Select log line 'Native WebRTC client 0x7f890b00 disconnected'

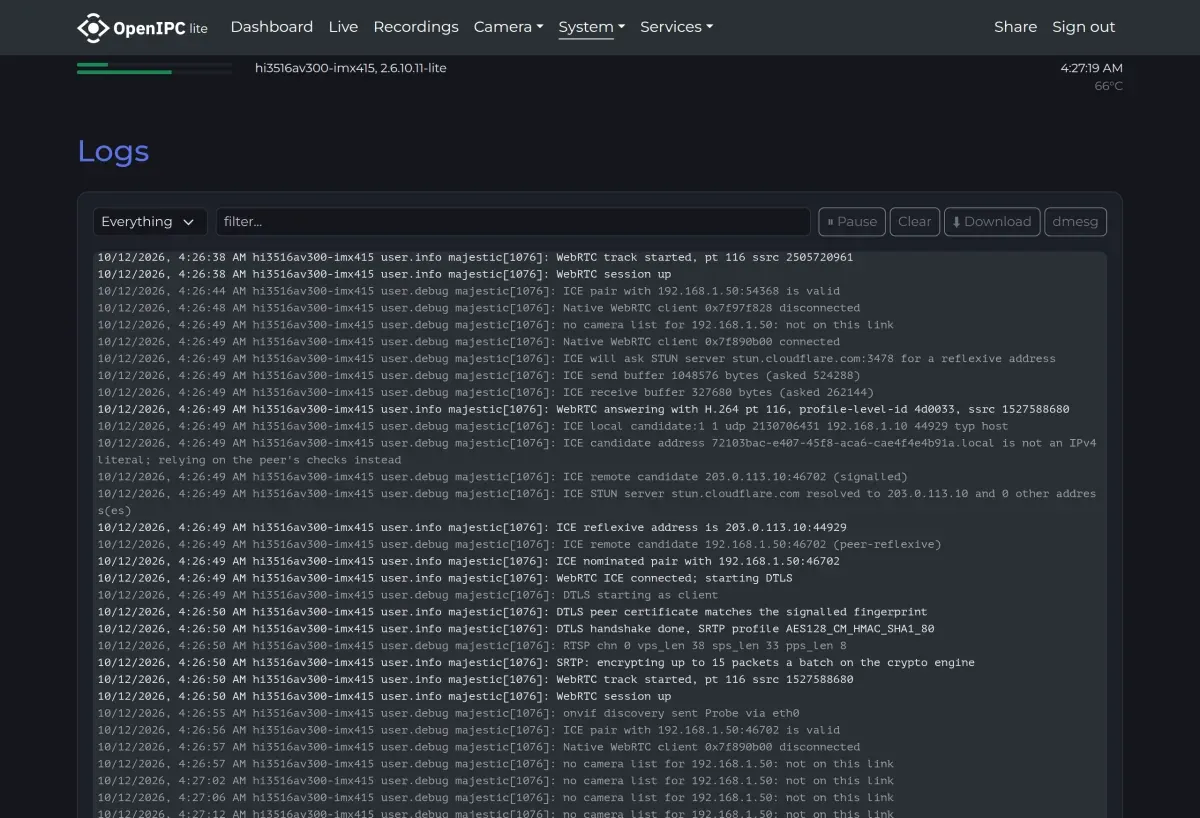[478, 748]
